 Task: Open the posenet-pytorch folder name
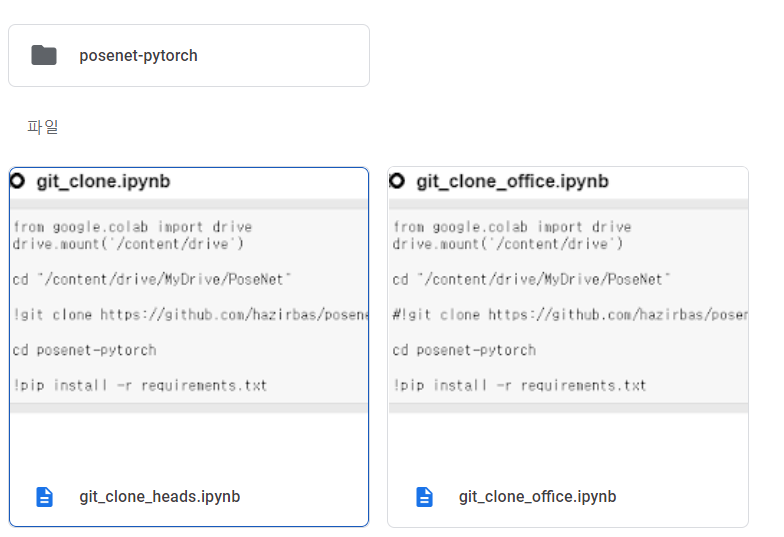(138, 56)
